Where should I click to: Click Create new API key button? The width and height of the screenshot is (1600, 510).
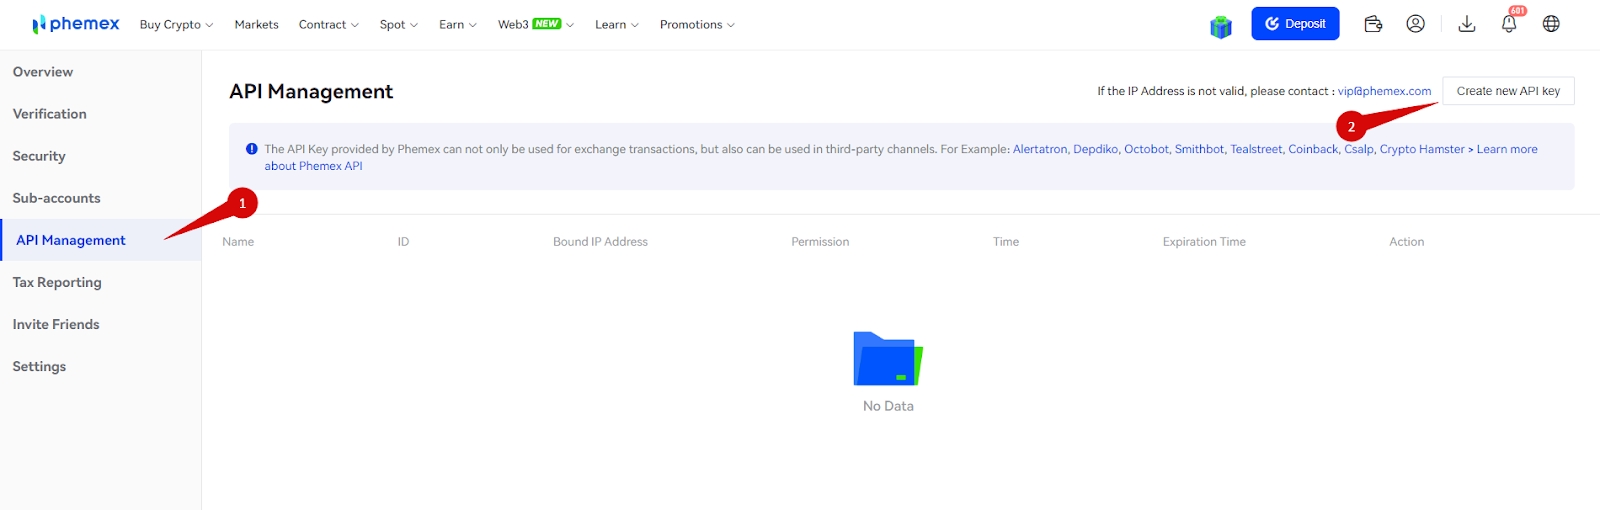[x=1508, y=91]
